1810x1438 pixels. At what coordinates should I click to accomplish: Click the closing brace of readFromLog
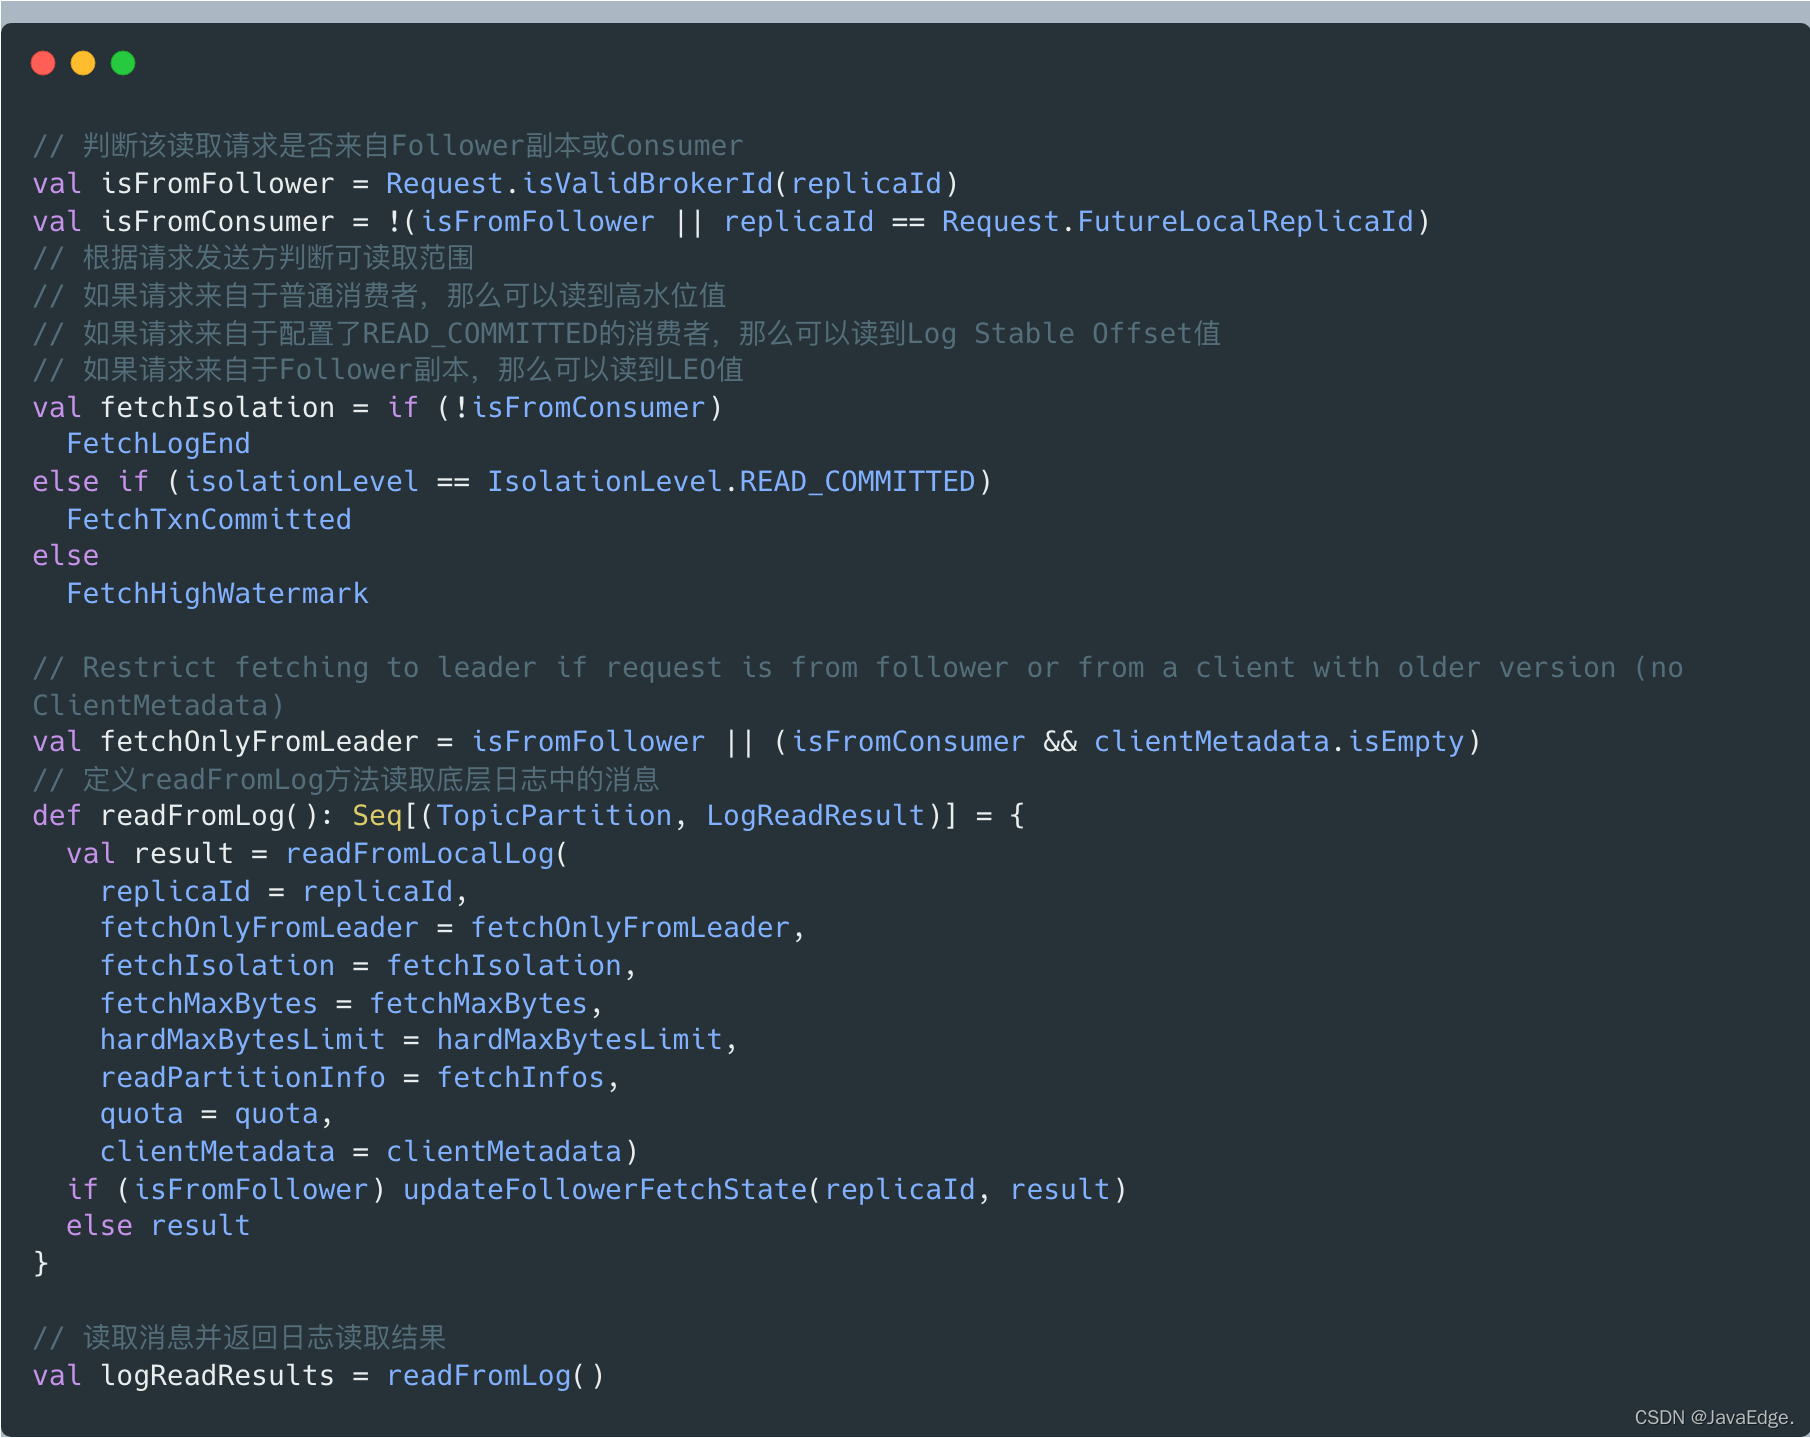click(41, 1264)
